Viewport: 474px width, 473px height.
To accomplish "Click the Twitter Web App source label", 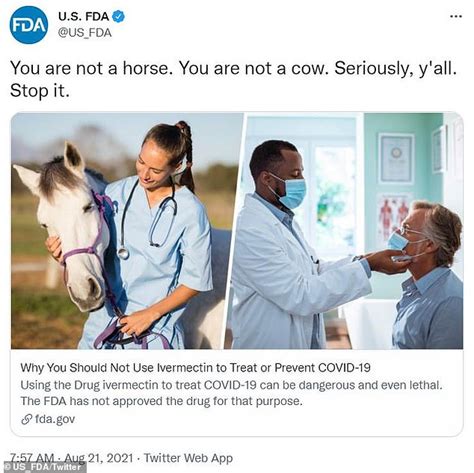I will coord(188,458).
